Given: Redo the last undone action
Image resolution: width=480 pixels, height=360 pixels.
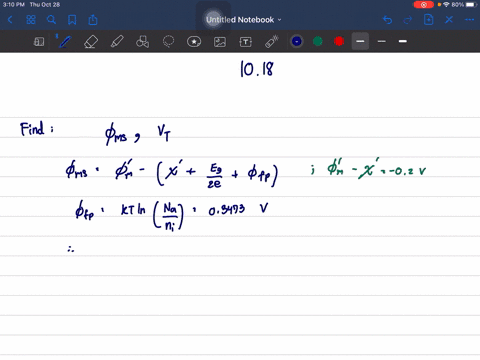Looking at the screenshot, I should tap(408, 20).
